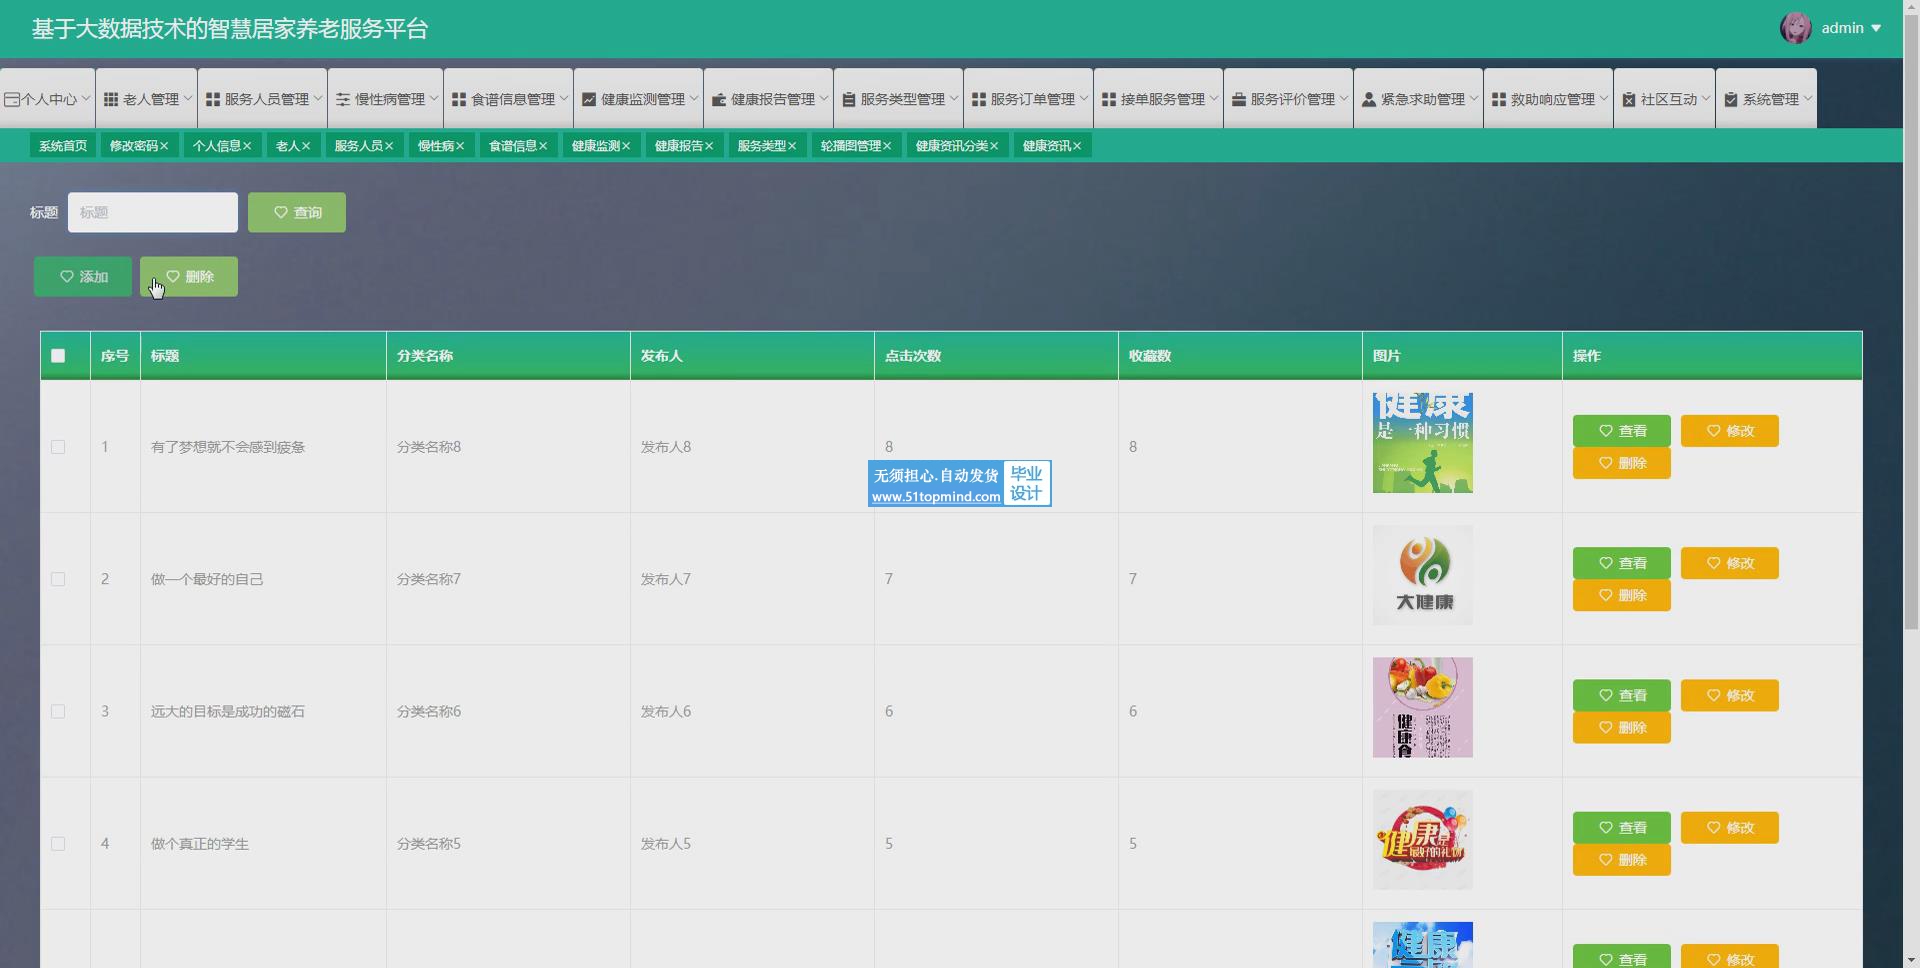This screenshot has width=1920, height=968.
Task: Edit the 有了梦想就不会感到疲惫 entry
Action: pos(1730,431)
